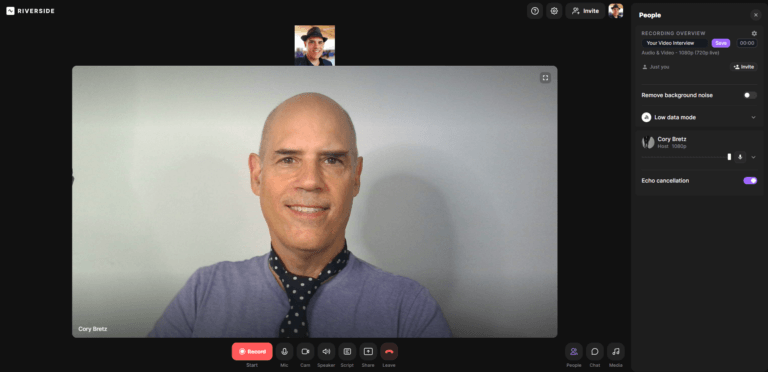Mute the microphone using Mic button

284,351
